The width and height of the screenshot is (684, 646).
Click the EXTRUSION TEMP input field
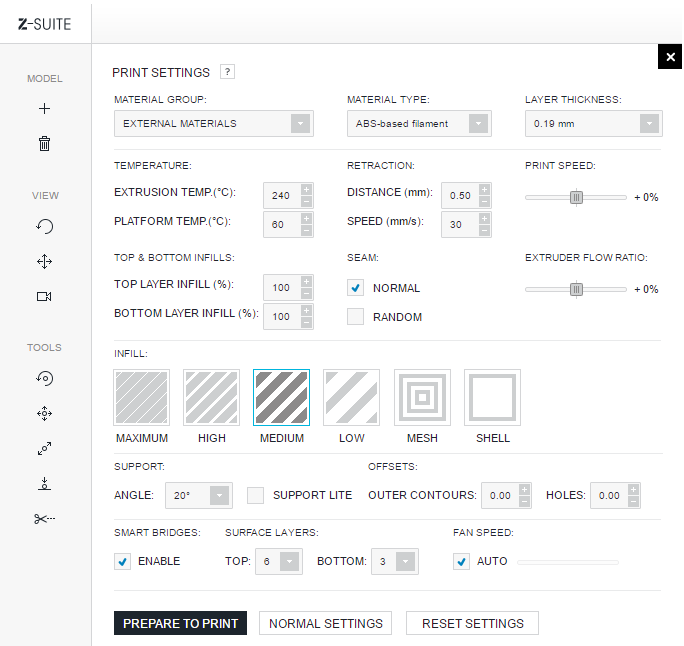click(x=280, y=196)
